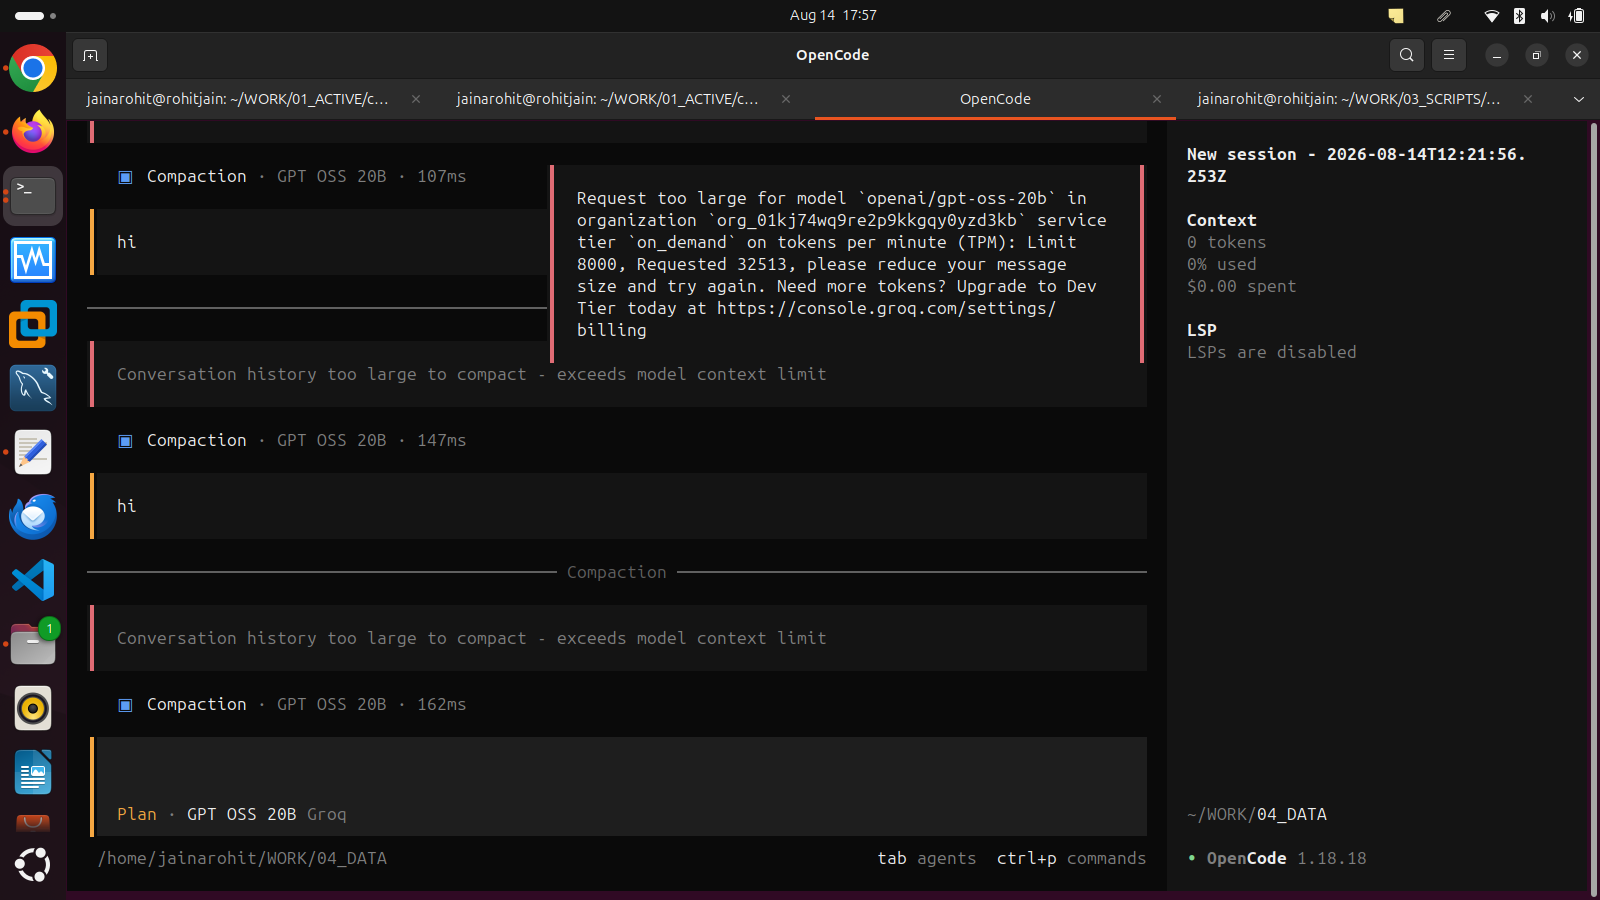Open the terminal hamburger menu
Viewport: 1600px width, 900px height.
1449,55
